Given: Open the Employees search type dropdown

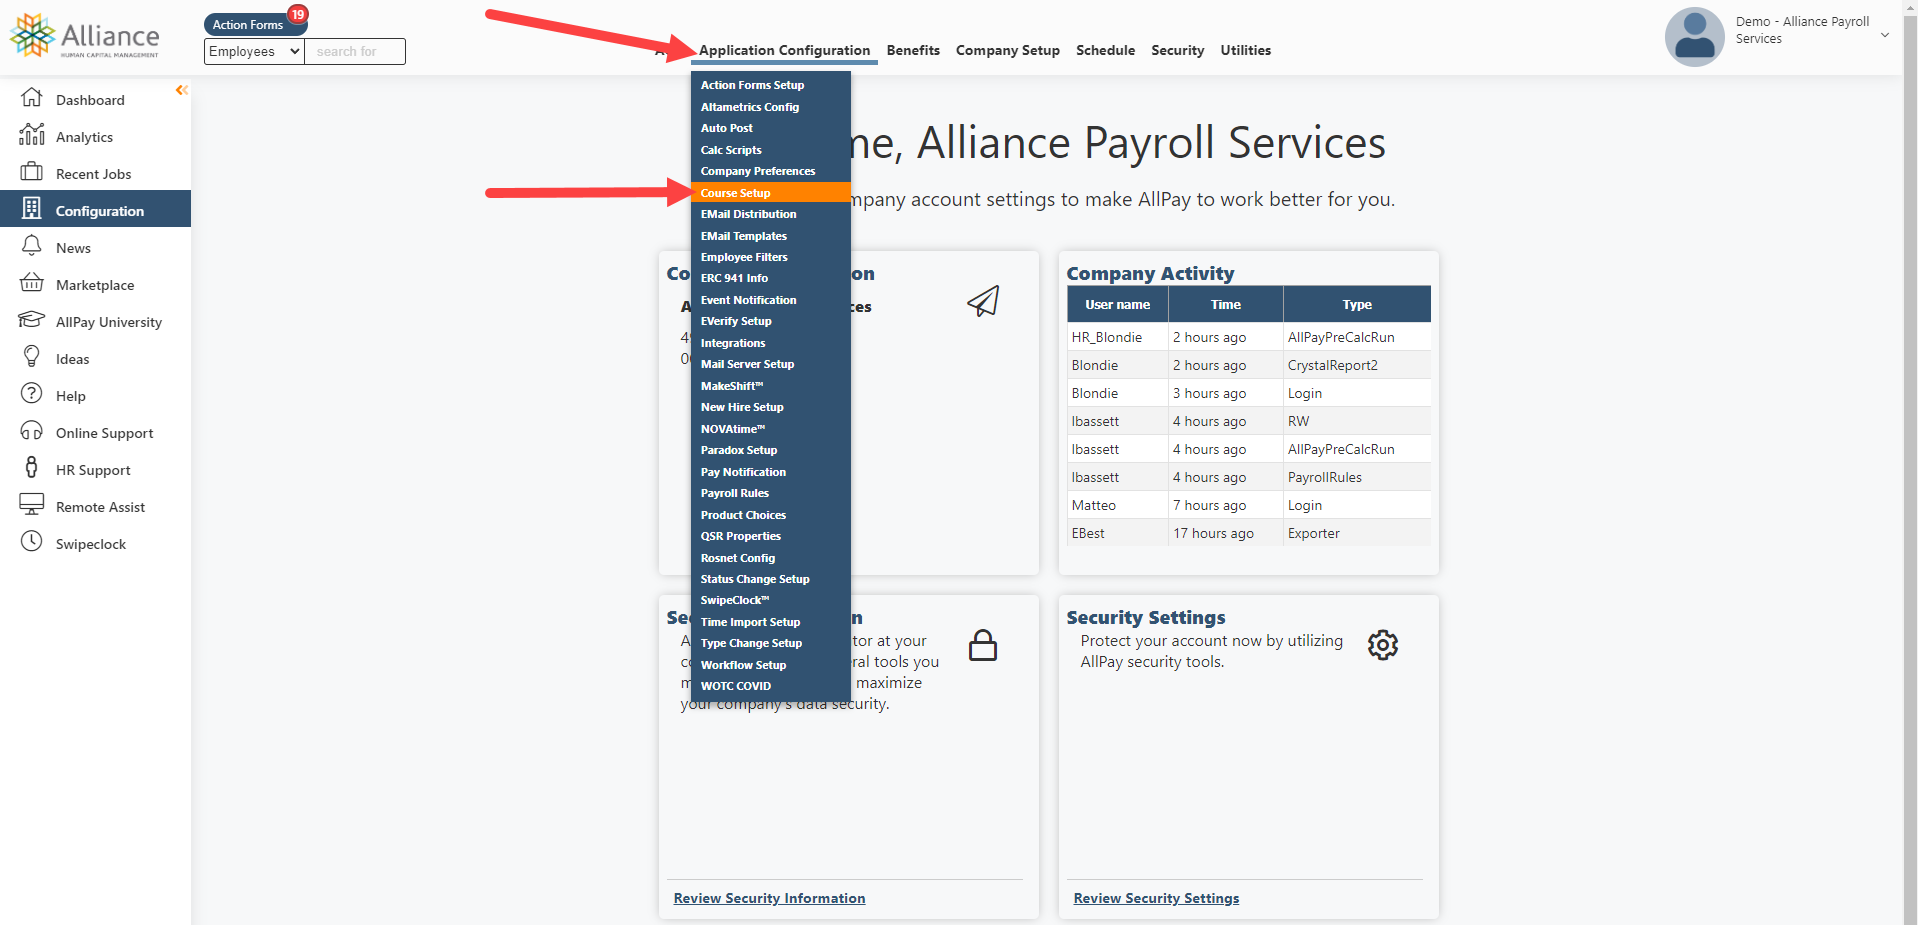Looking at the screenshot, I should pos(254,51).
